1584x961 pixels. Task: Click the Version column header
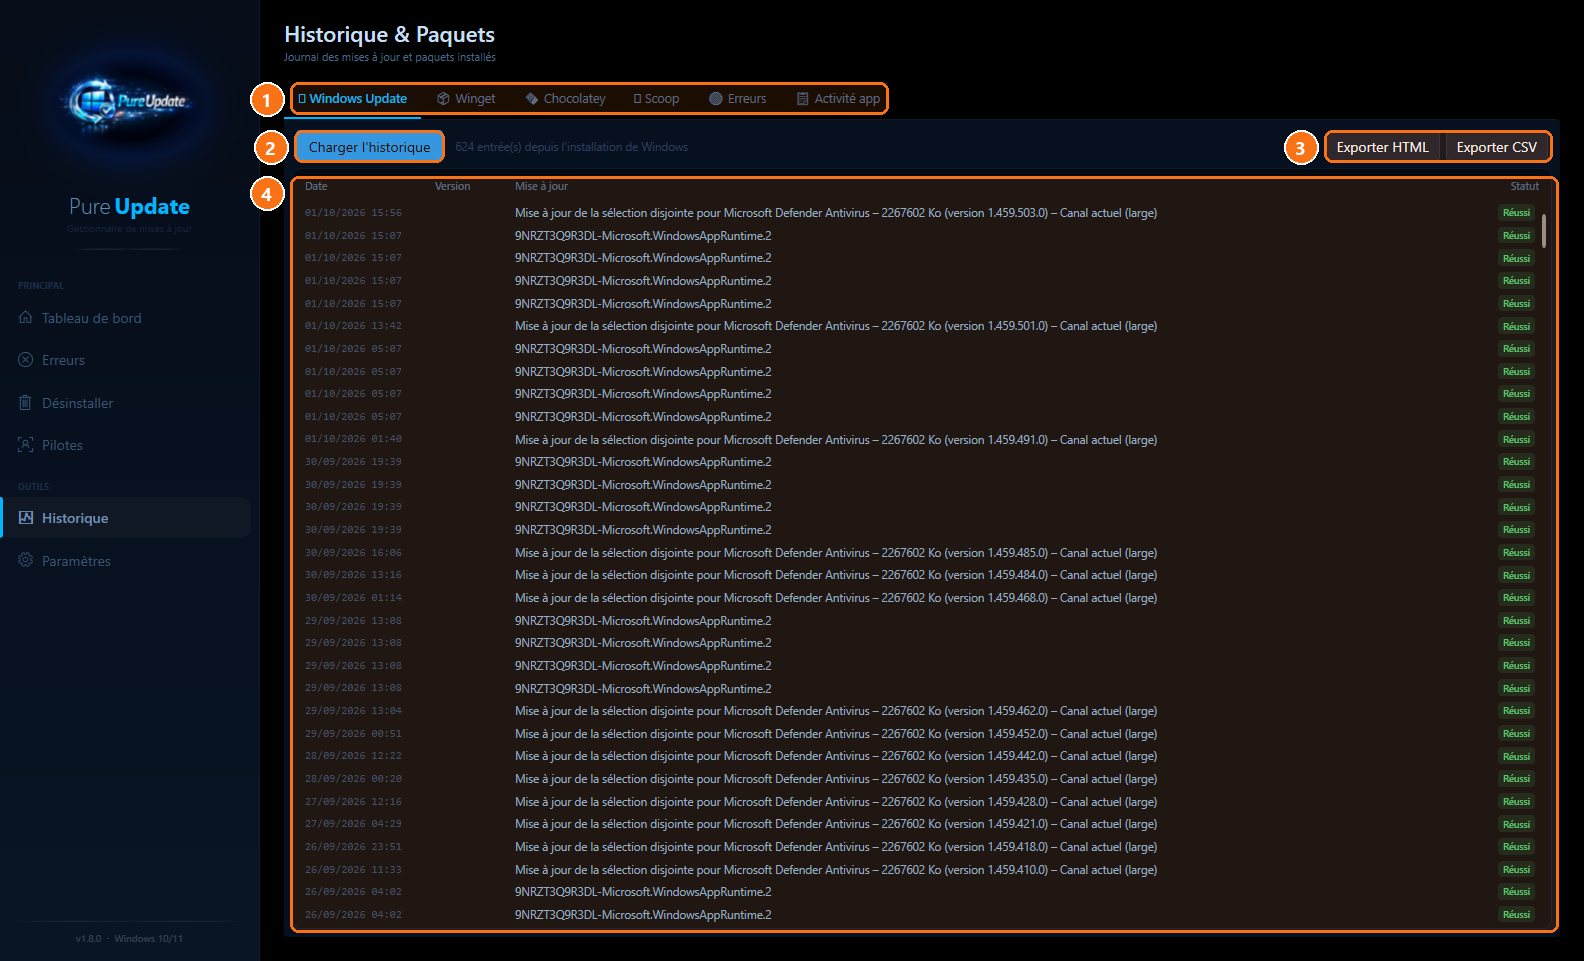(x=452, y=187)
